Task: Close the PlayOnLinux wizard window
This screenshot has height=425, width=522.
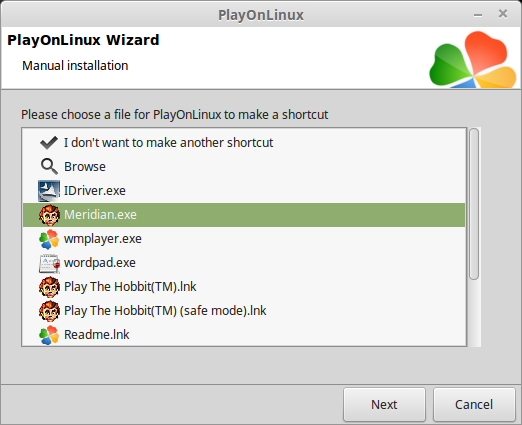Action: [503, 14]
